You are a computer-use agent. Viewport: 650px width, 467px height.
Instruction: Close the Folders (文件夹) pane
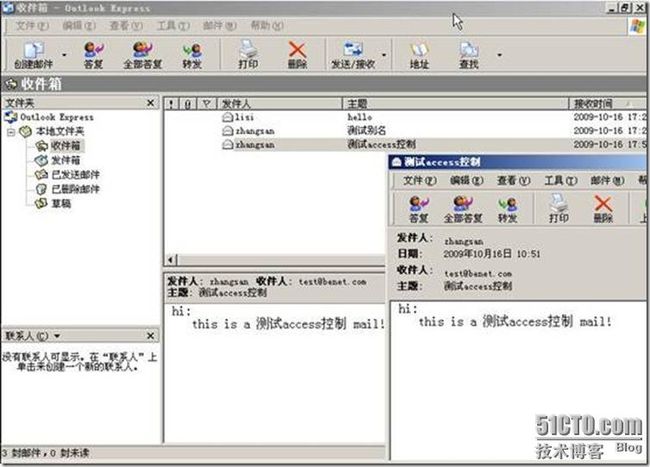150,103
